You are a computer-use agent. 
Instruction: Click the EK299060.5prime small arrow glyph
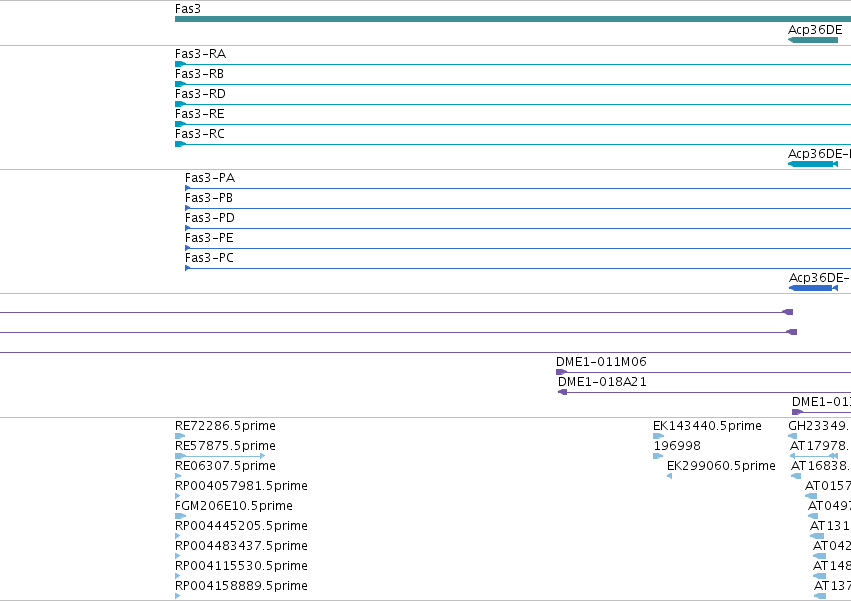point(670,476)
